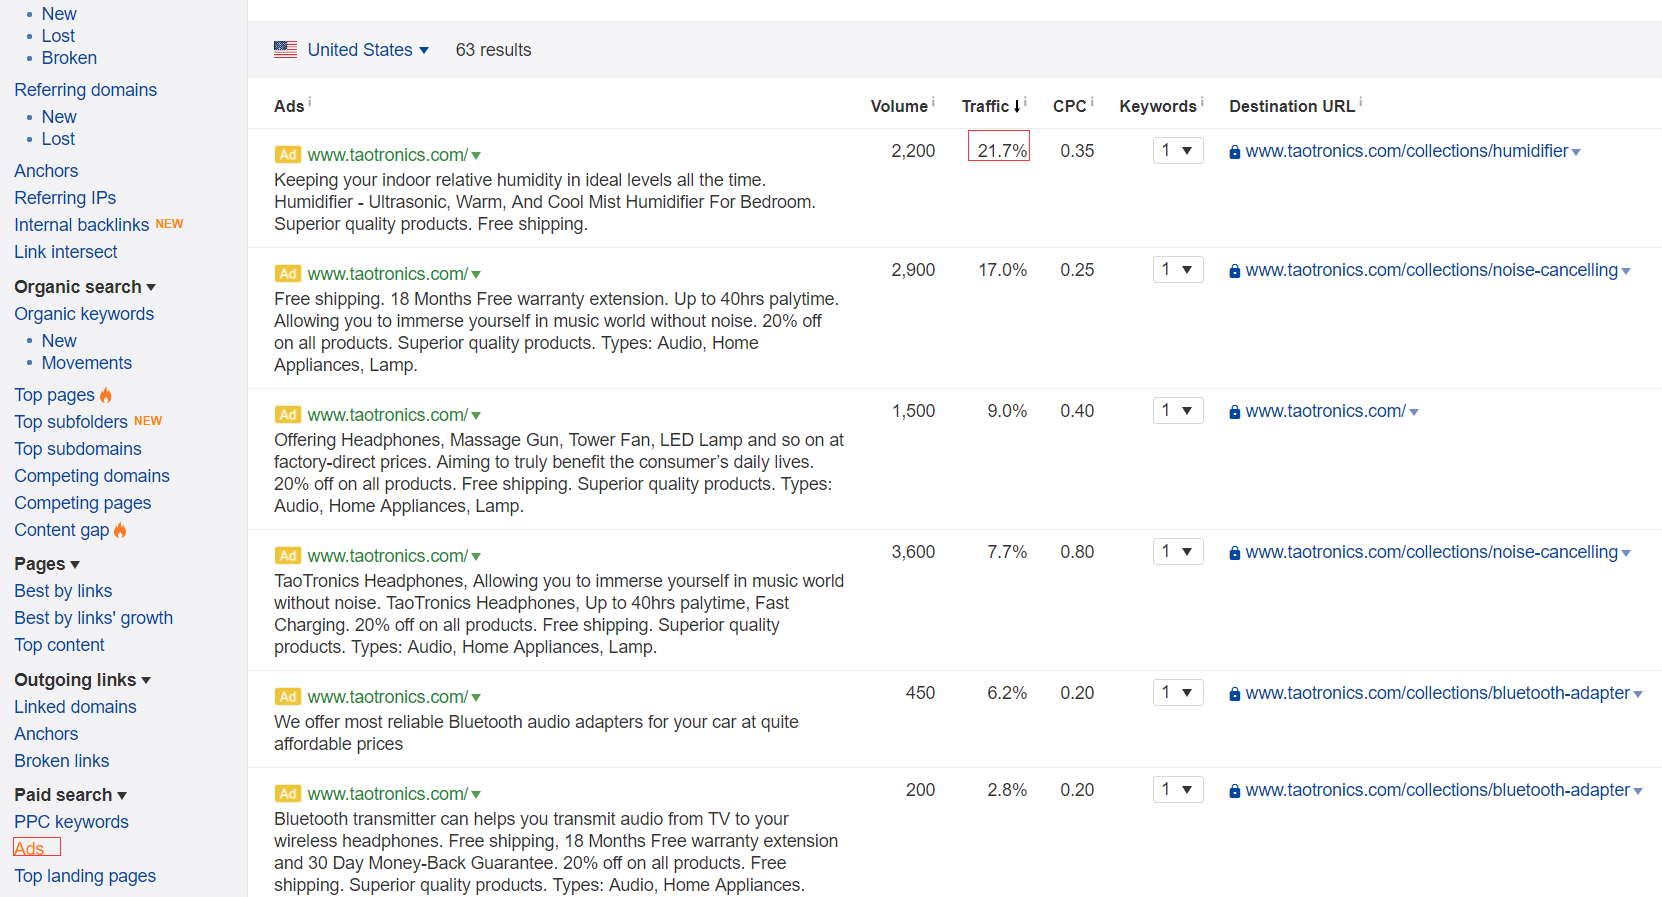1662x897 pixels.
Task: Open the Keywords dropdown for the 6.2% traffic row
Action: point(1178,693)
